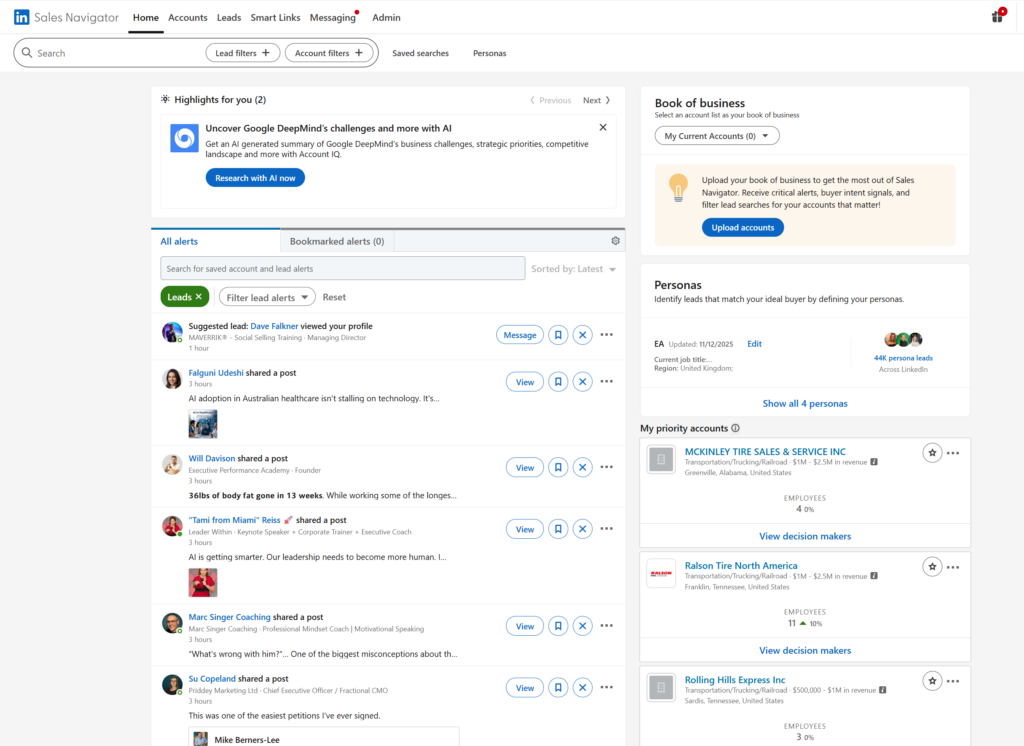Open the Admin menu
This screenshot has width=1024, height=746.
(387, 18)
